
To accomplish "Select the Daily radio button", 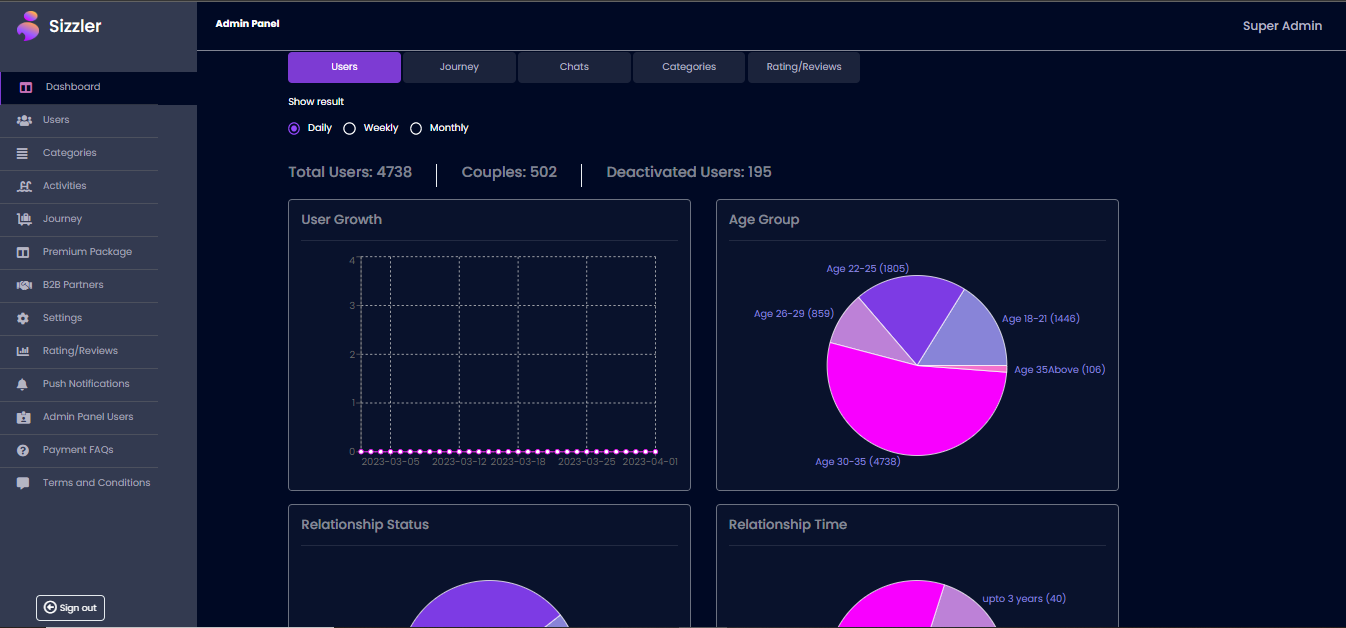I will point(294,128).
